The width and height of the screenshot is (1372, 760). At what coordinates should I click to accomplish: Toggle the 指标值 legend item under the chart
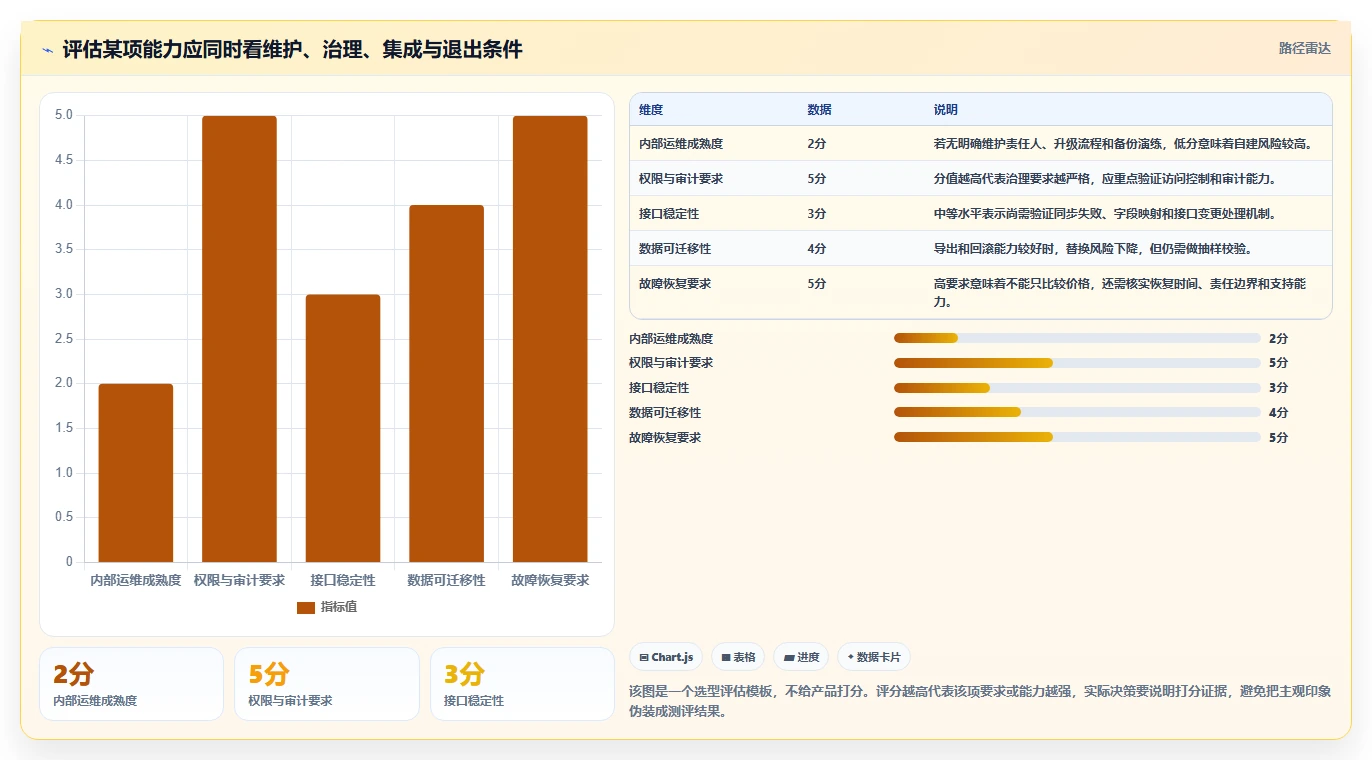327,607
